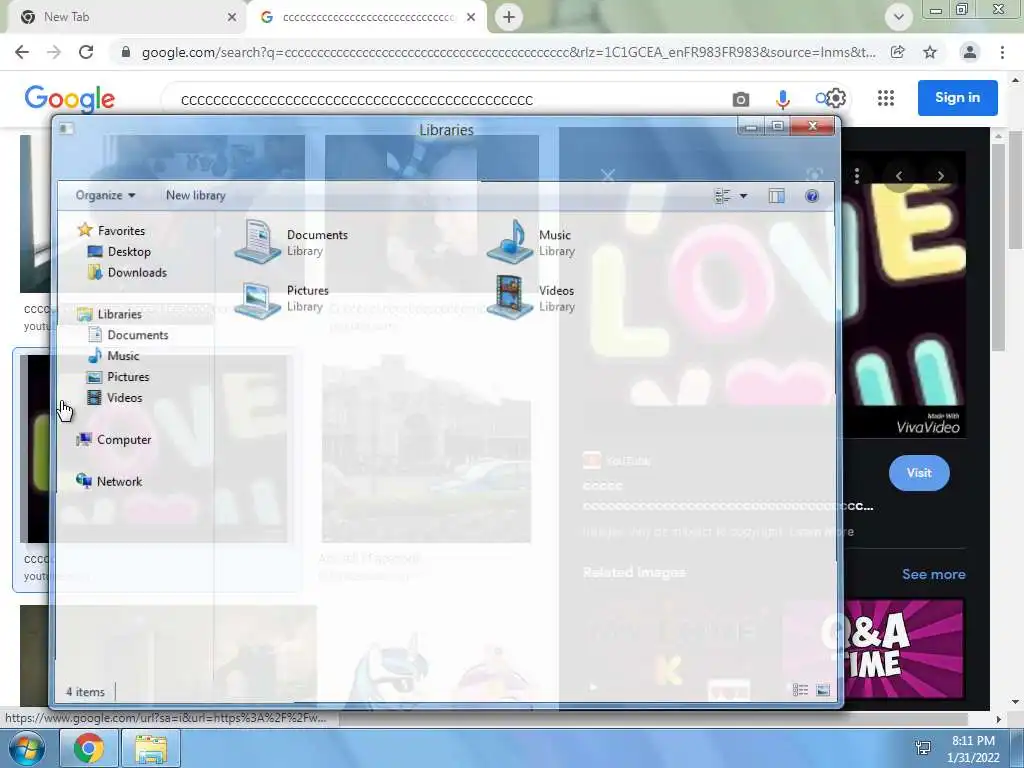Image resolution: width=1024 pixels, height=768 pixels.
Task: Open Explorer help icon
Action: point(812,196)
